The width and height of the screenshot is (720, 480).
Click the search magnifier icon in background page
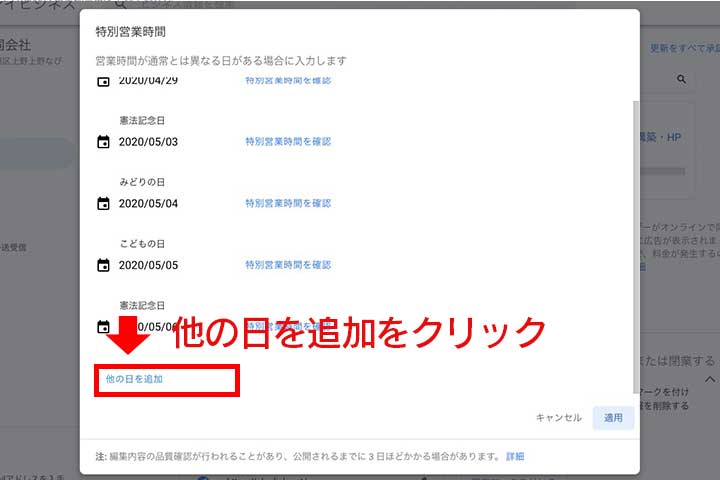tap(681, 79)
